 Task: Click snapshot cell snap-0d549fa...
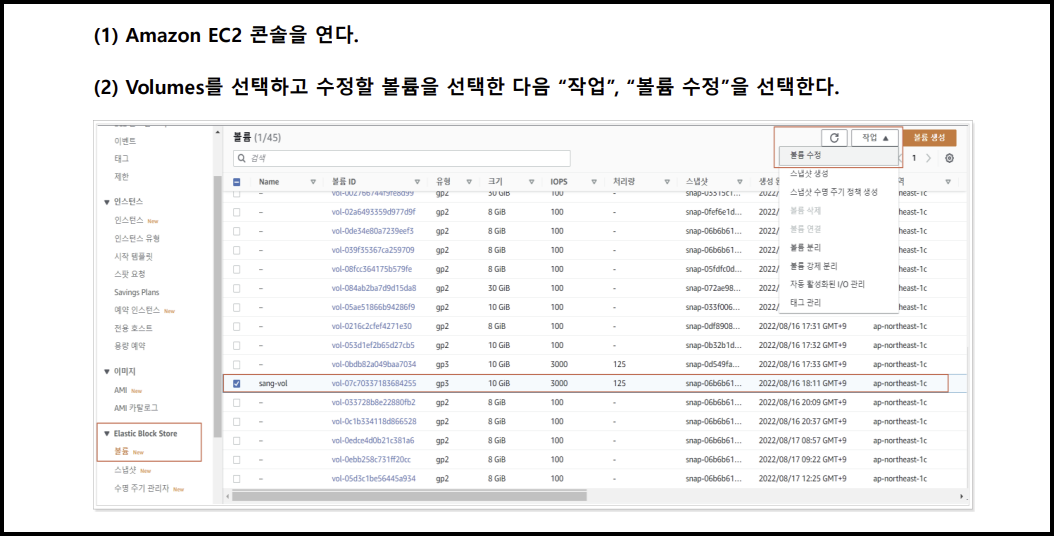pyautogui.click(x=713, y=364)
